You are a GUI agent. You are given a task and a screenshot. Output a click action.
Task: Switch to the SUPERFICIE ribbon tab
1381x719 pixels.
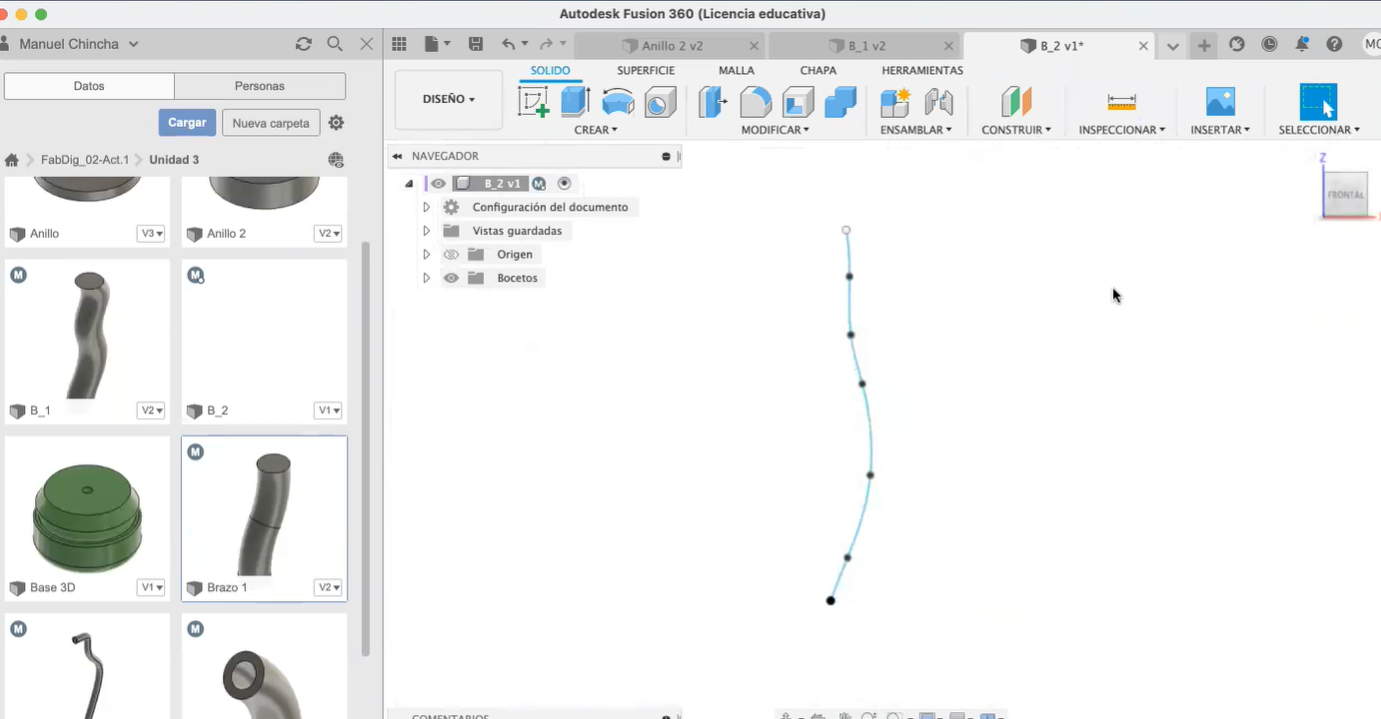point(645,70)
